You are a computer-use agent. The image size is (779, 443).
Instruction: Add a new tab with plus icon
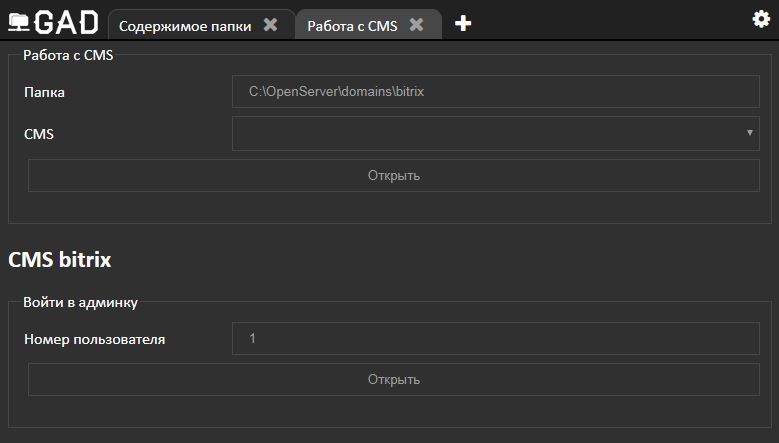click(x=463, y=23)
